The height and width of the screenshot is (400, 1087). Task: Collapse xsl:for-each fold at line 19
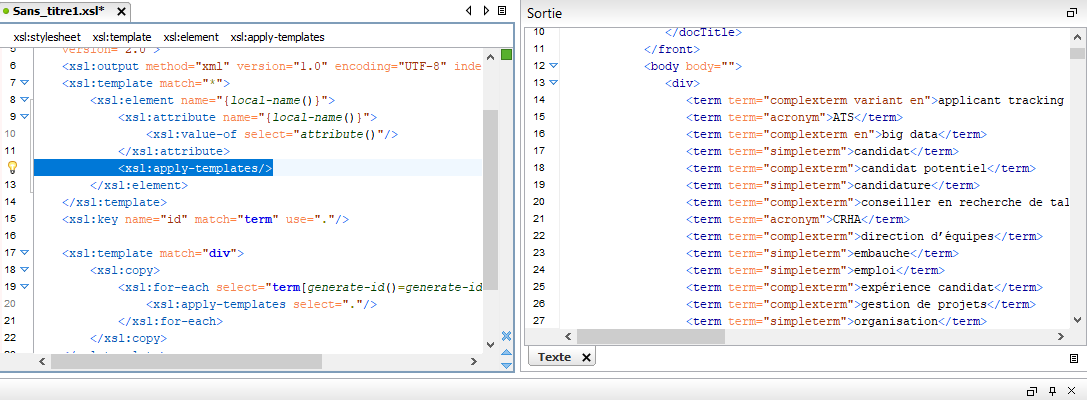click(x=25, y=286)
